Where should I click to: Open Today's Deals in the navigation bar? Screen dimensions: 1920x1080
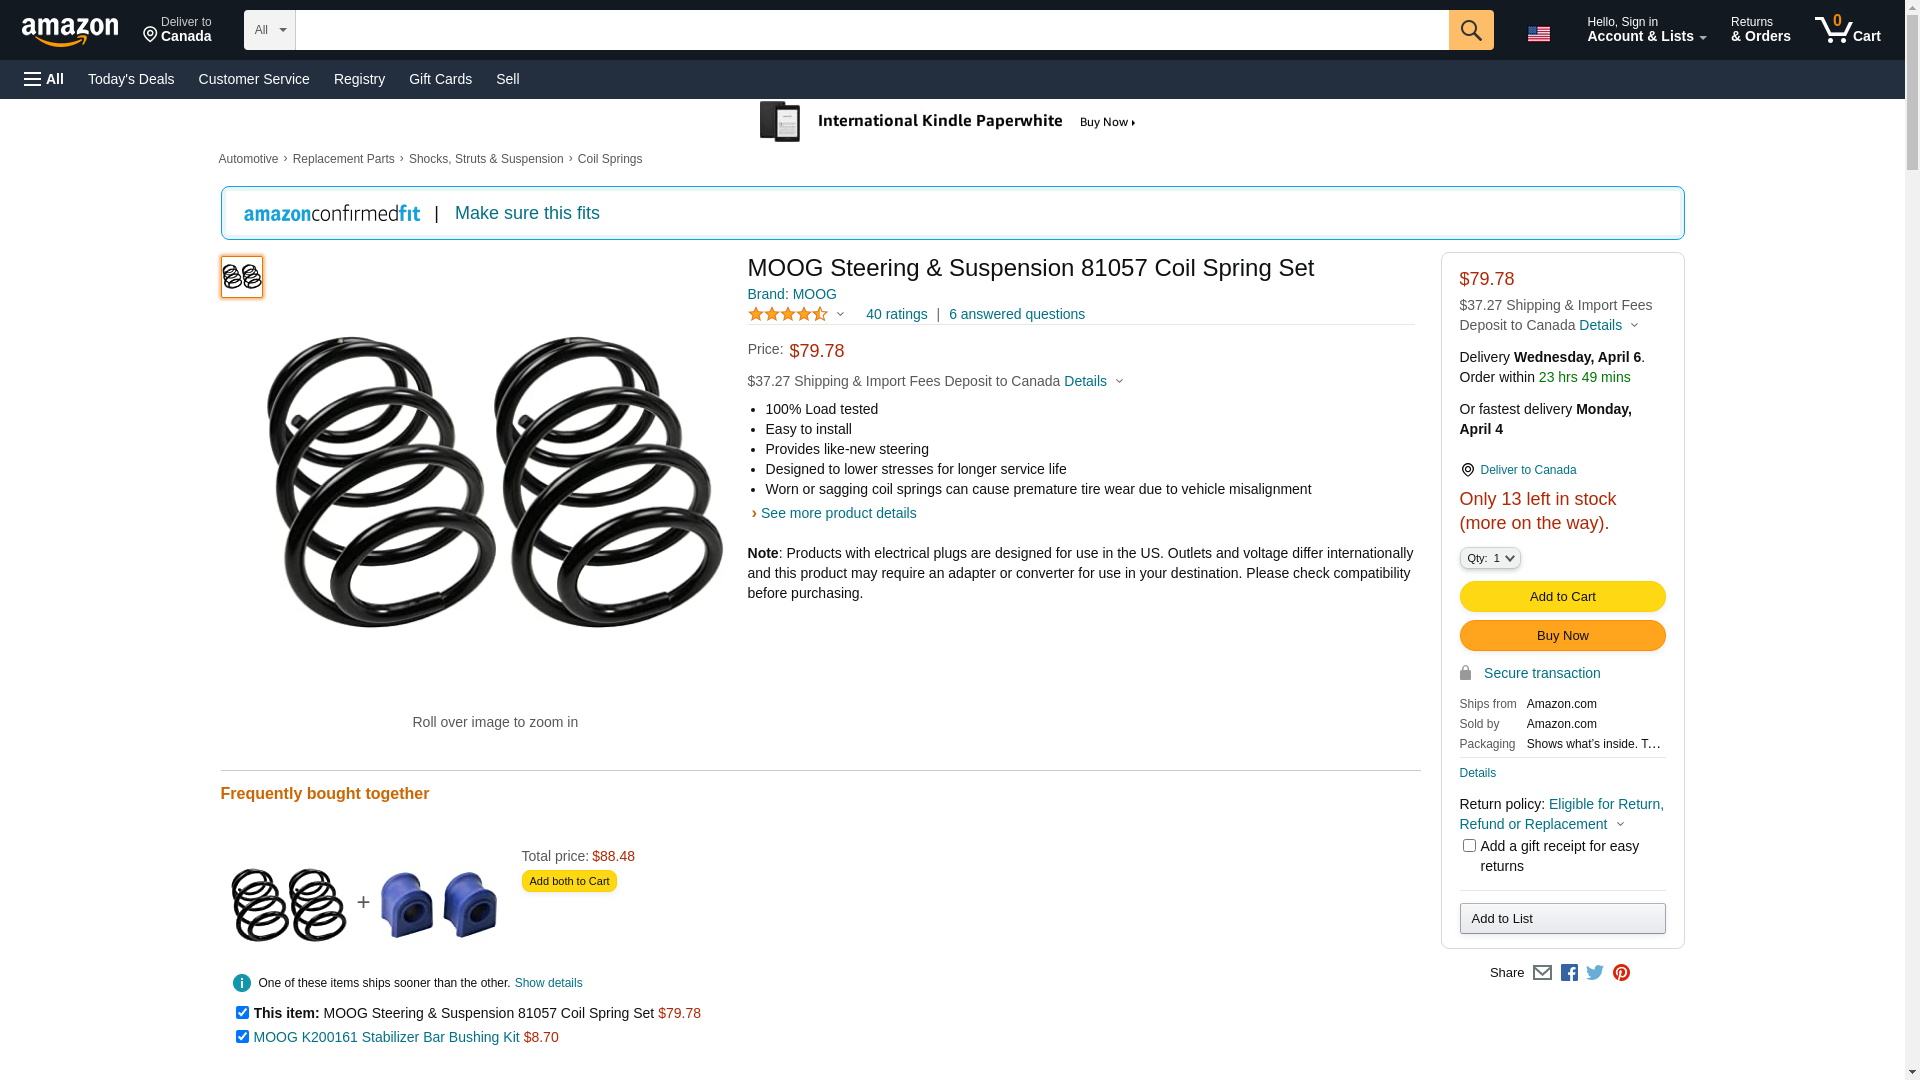coord(131,79)
